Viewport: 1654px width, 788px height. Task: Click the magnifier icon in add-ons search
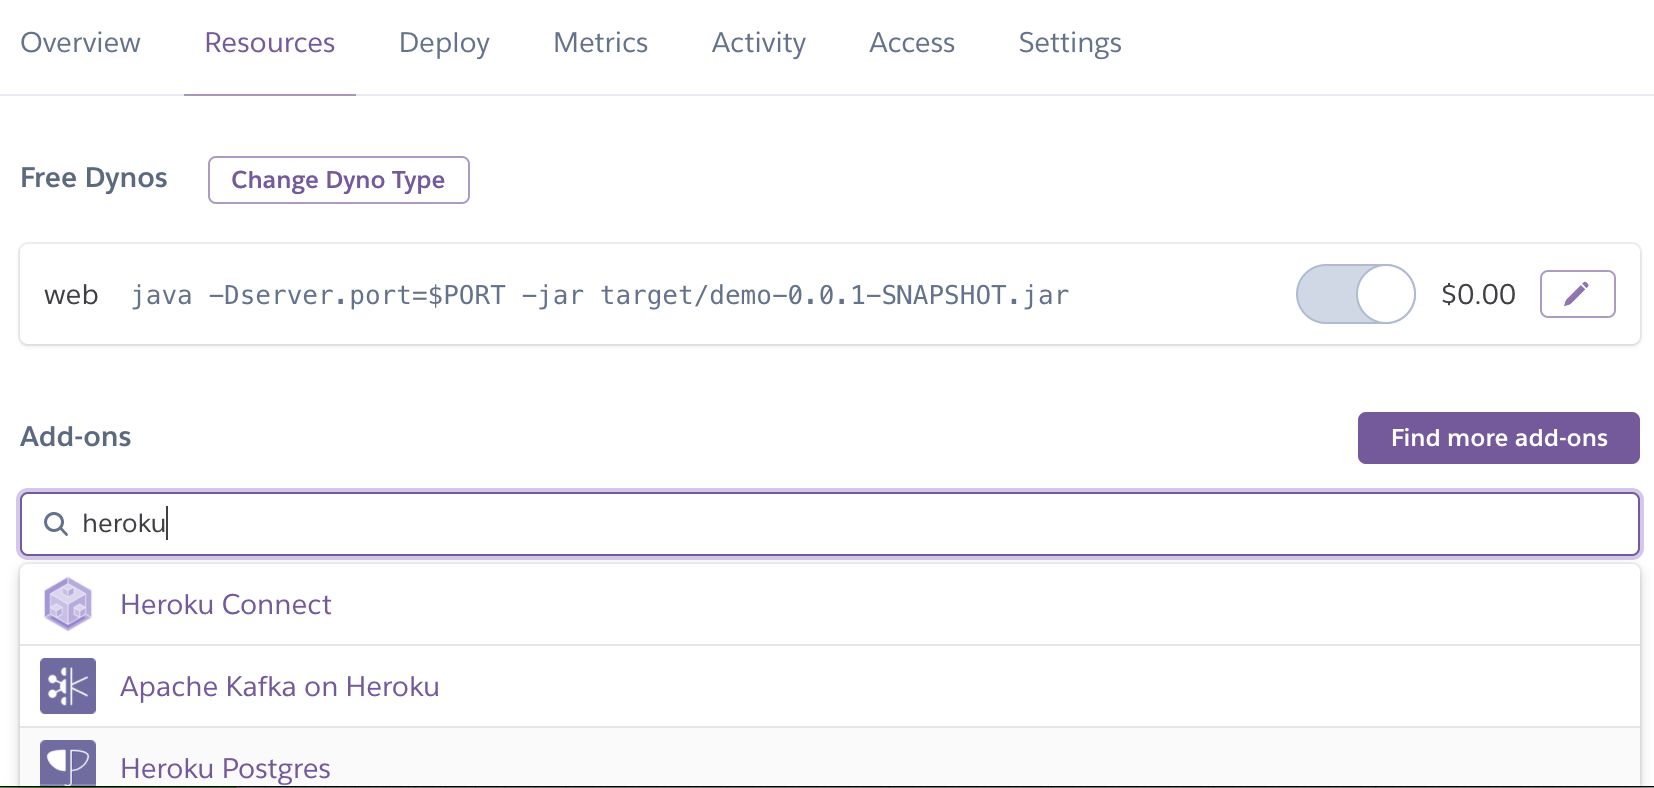click(56, 524)
